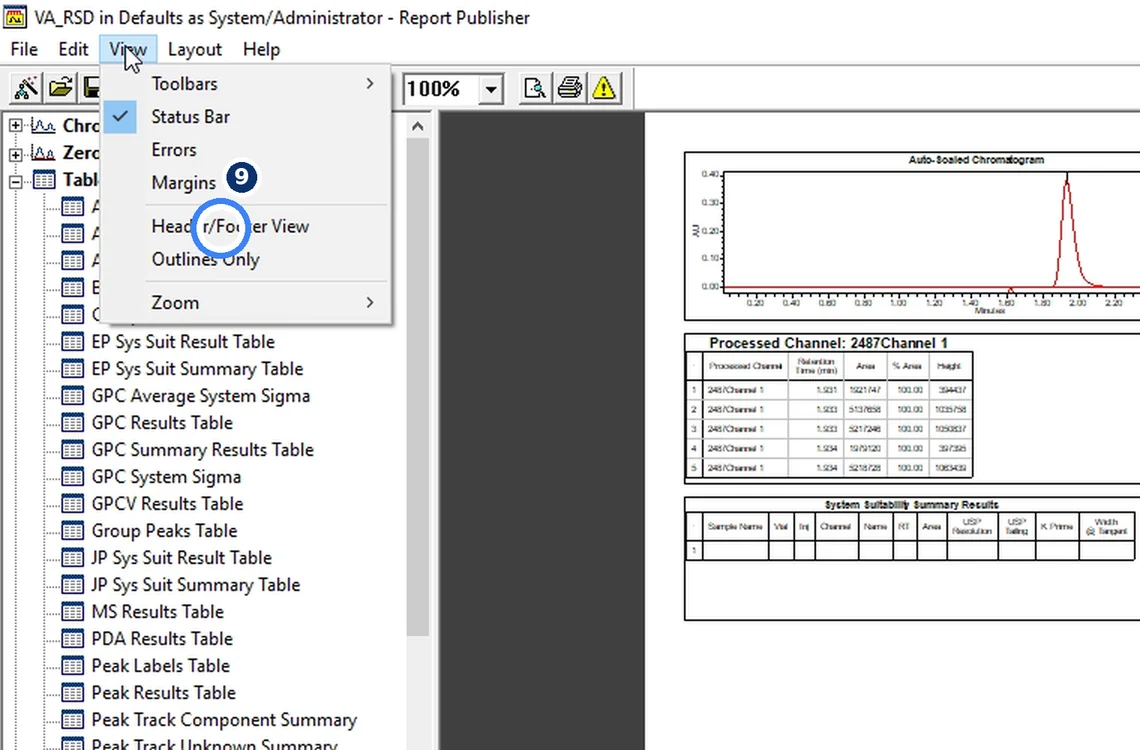
Task: Click the Group Peaks Table icon
Action: point(72,531)
